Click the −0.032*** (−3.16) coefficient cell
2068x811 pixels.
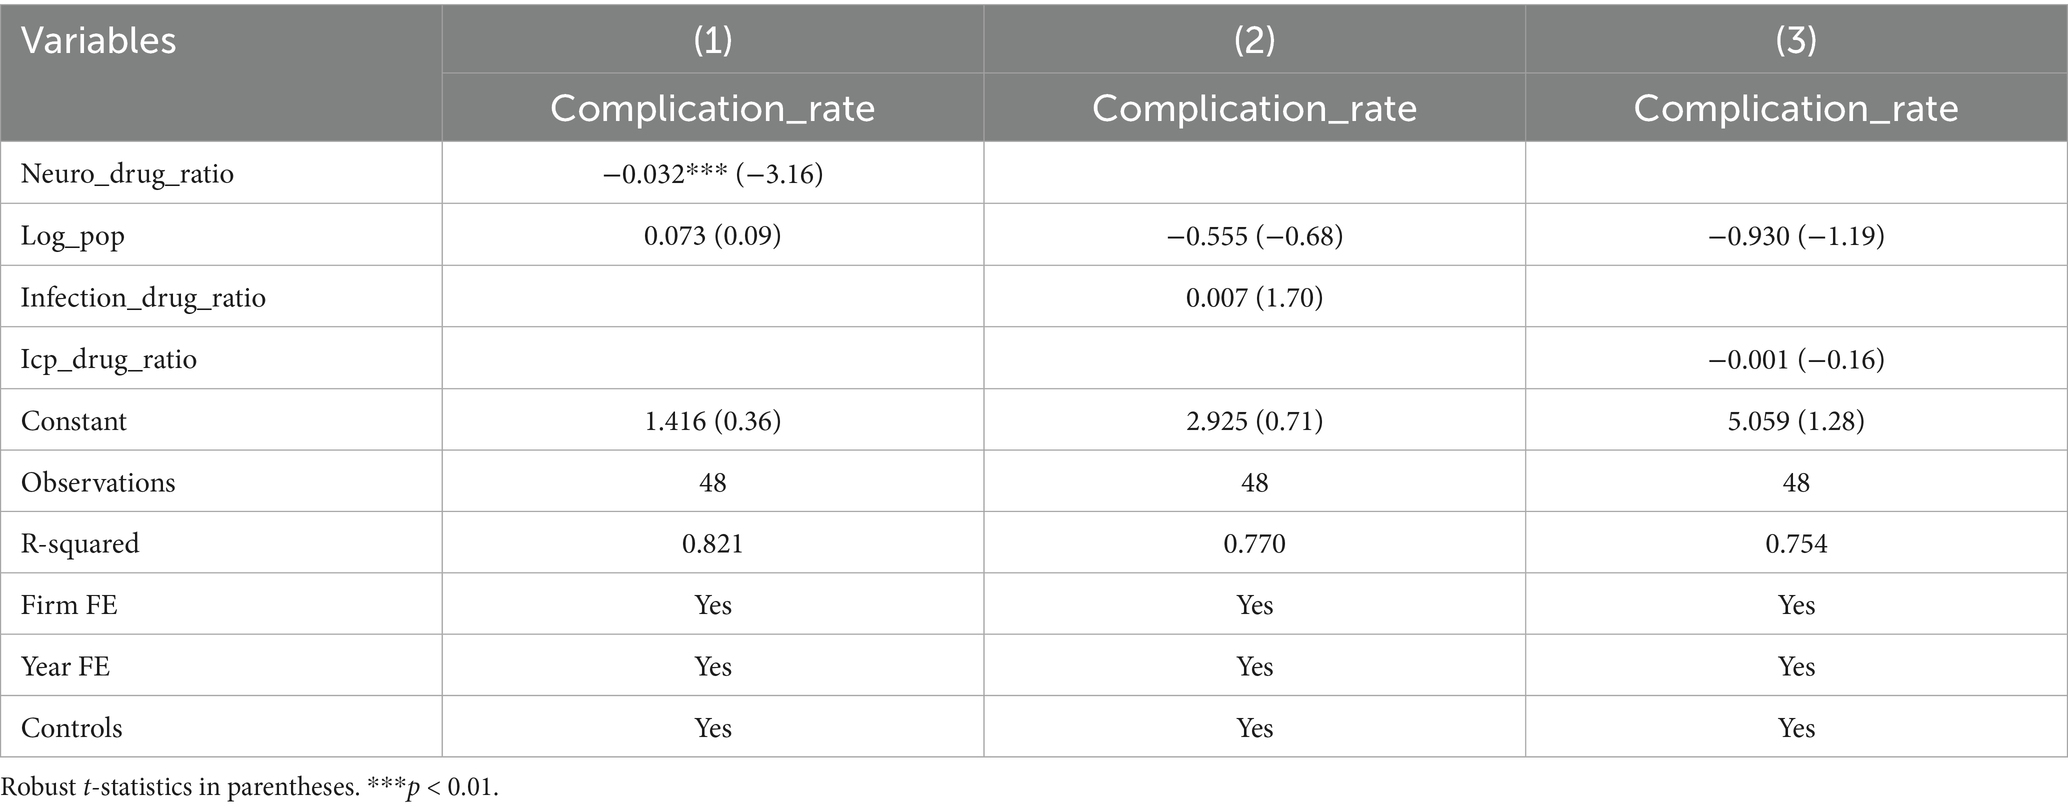(x=712, y=174)
